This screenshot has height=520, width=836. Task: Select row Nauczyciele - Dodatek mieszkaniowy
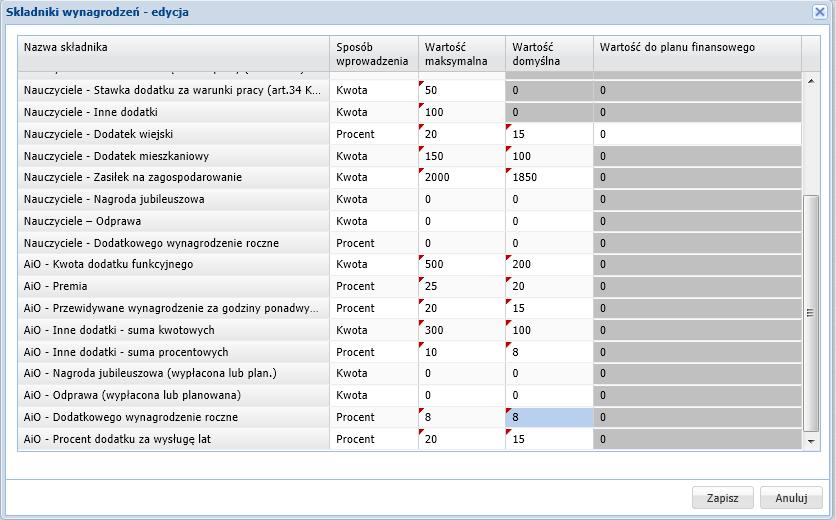pyautogui.click(x=409, y=156)
